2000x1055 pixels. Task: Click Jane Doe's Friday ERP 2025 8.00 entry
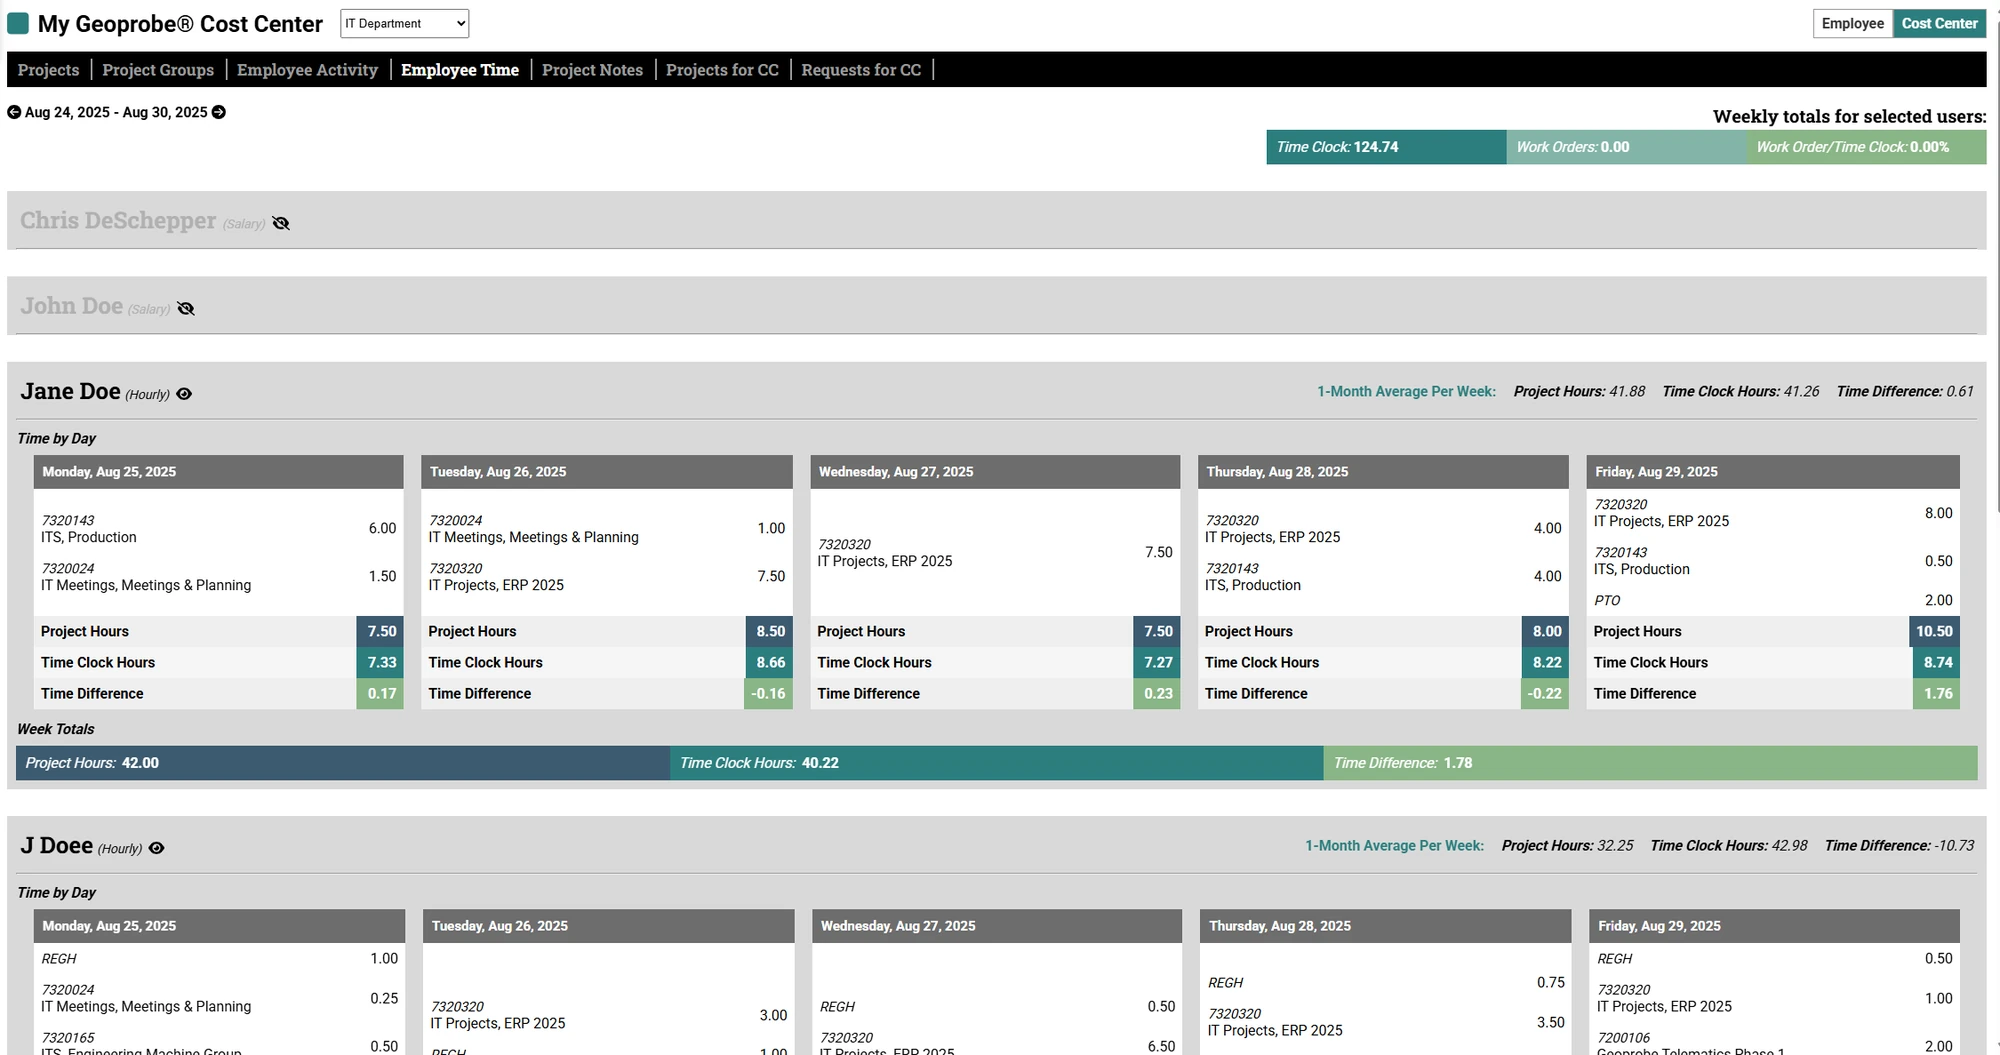1773,513
